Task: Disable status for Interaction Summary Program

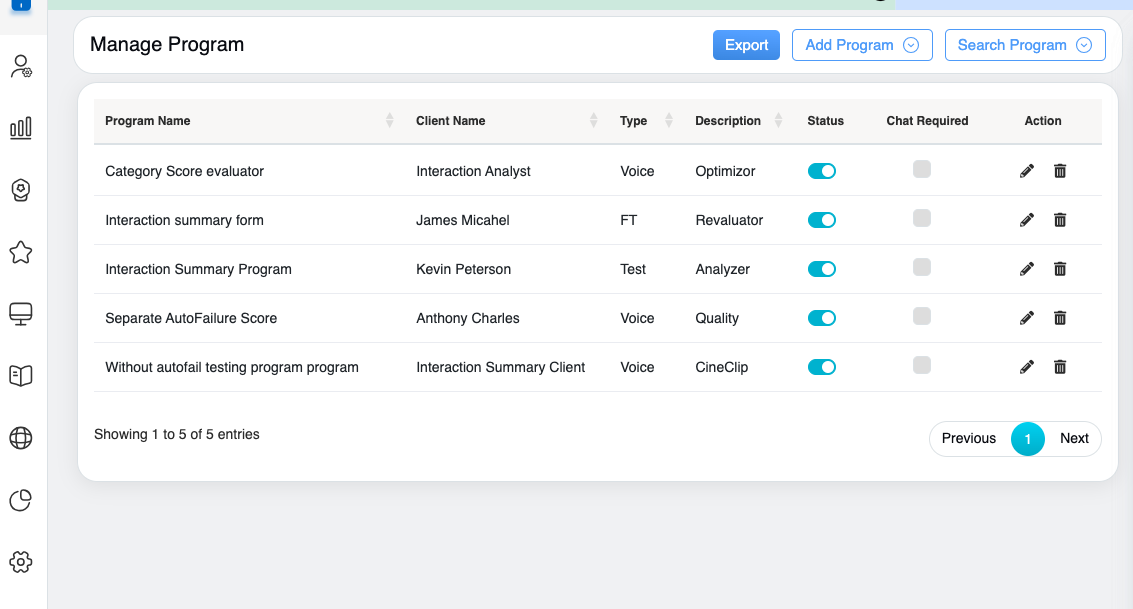Action: pos(821,269)
